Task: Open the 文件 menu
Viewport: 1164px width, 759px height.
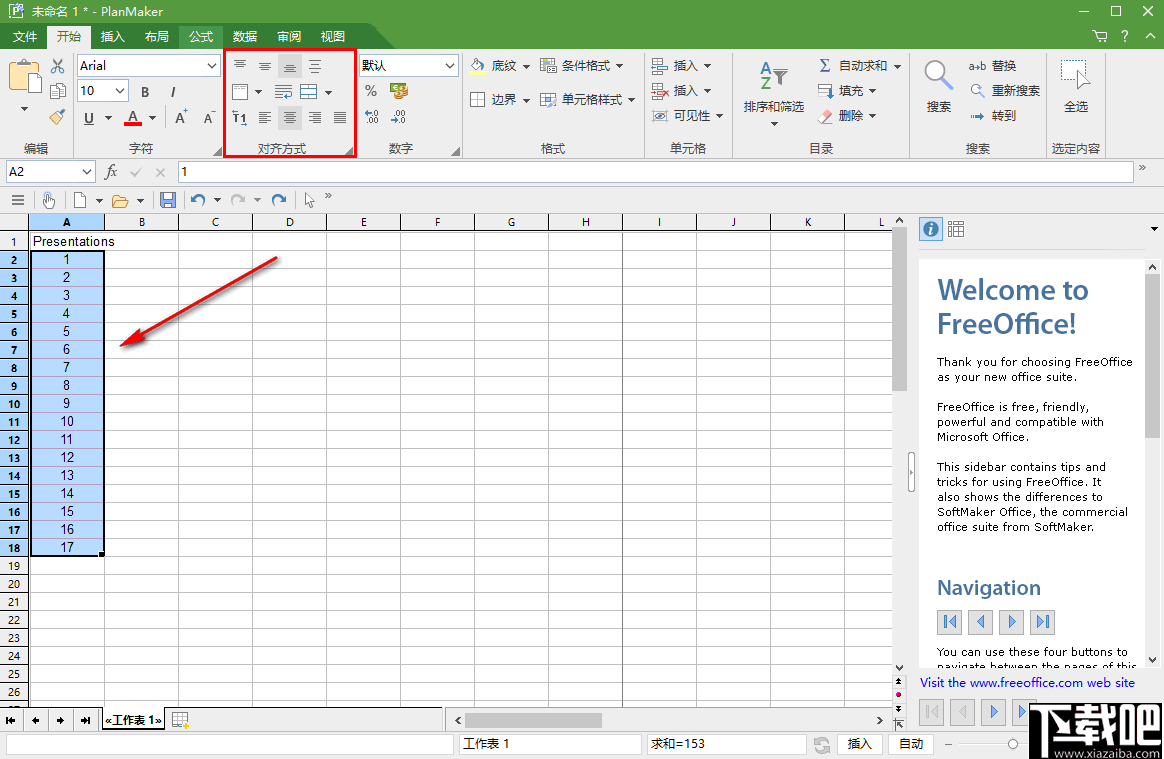Action: (x=24, y=36)
